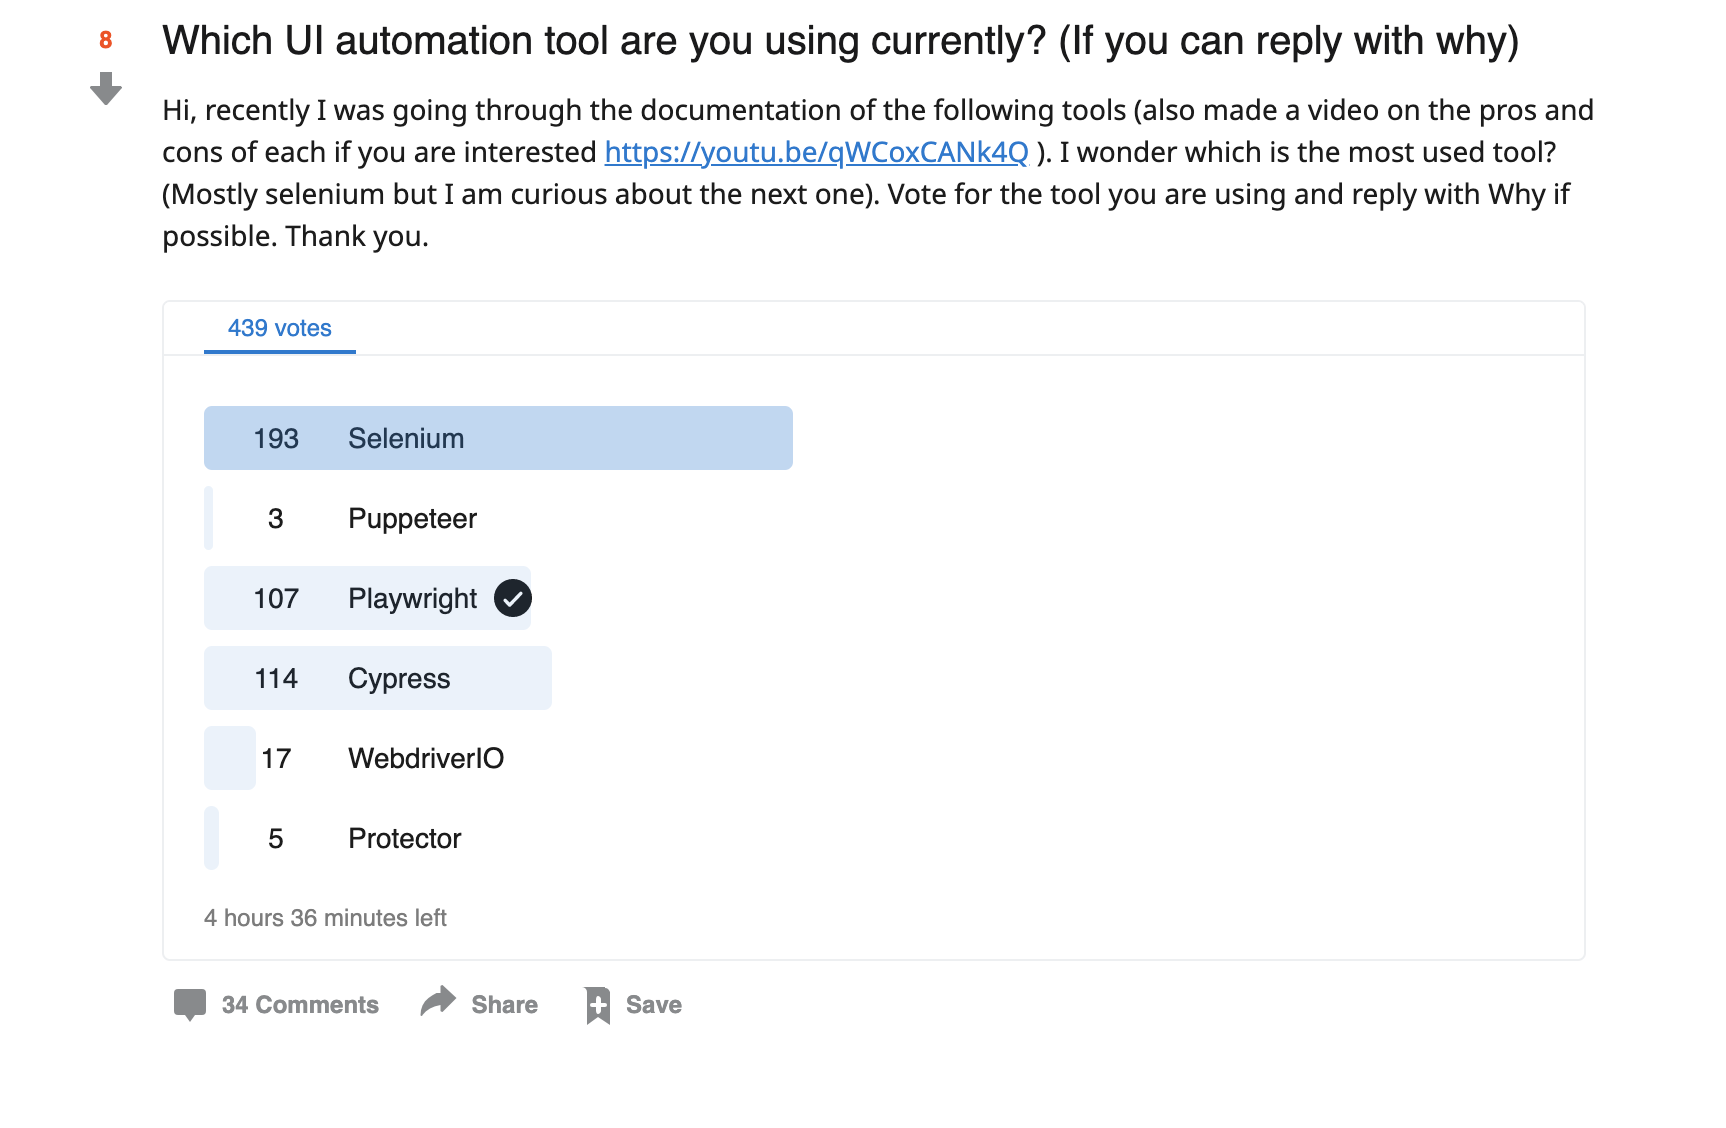Click the Share arrow icon

pyautogui.click(x=438, y=1002)
